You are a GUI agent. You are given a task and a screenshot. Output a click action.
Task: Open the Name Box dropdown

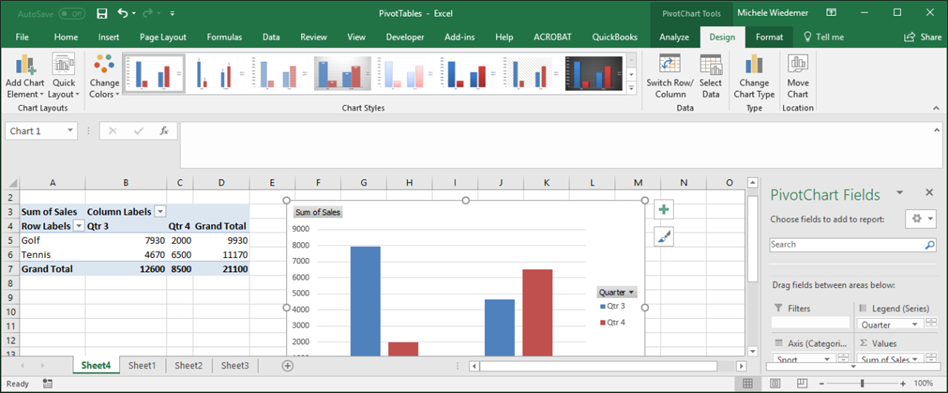coord(71,131)
